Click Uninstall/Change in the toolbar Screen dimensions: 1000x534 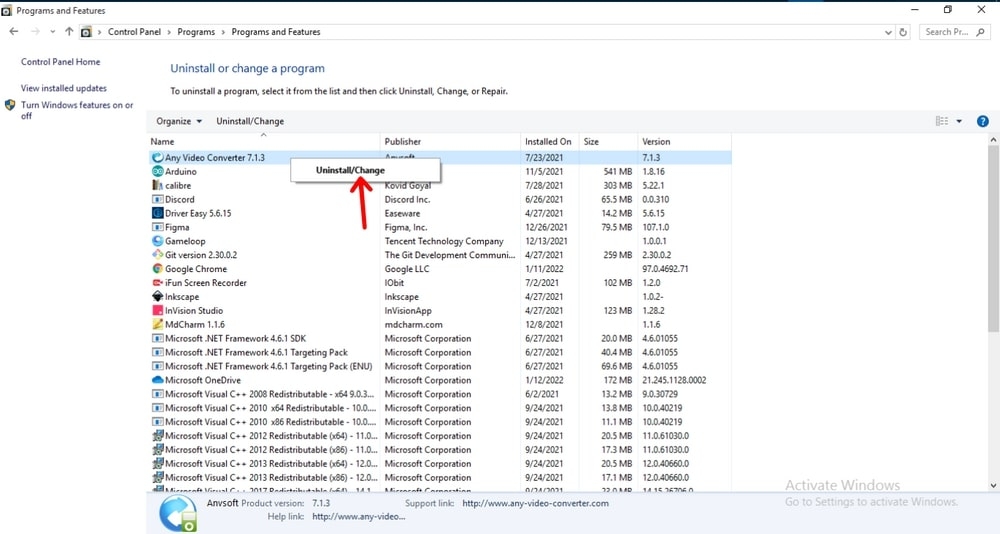point(250,121)
